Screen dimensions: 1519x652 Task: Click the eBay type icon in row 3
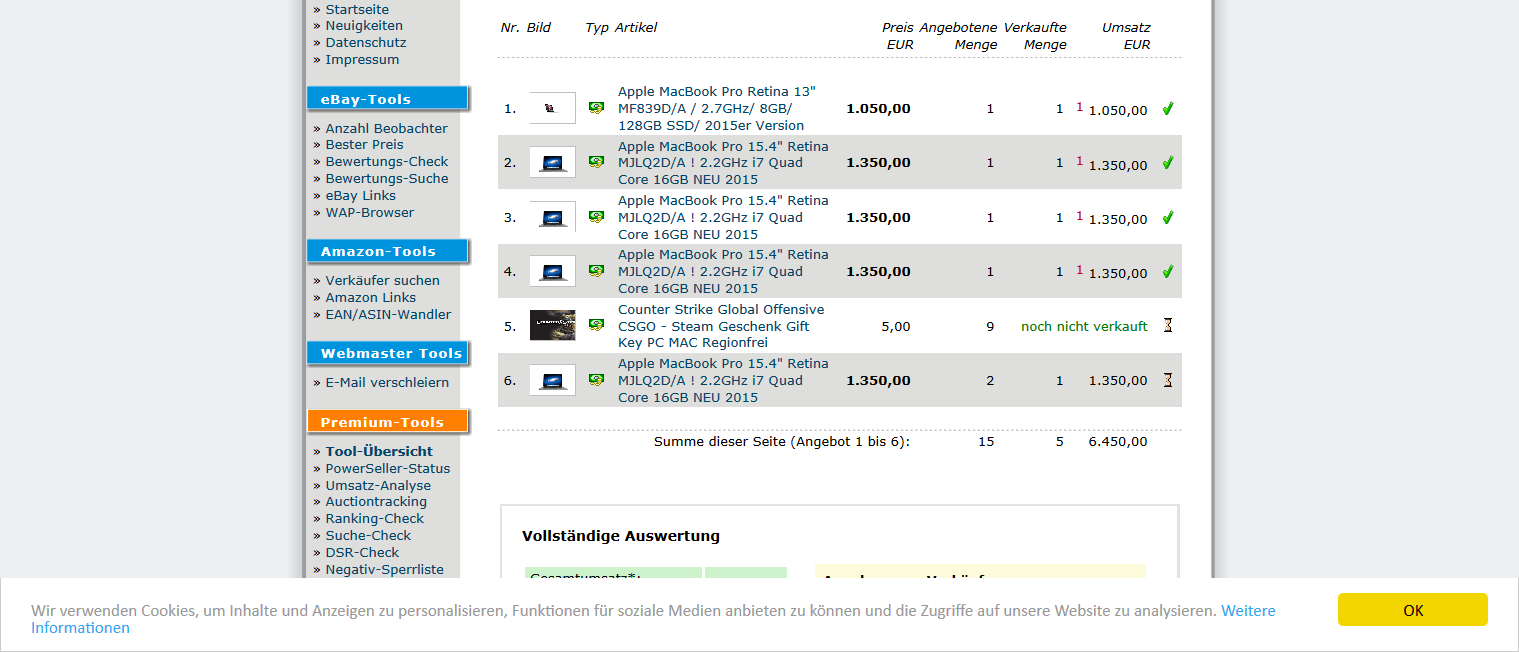[x=596, y=217]
